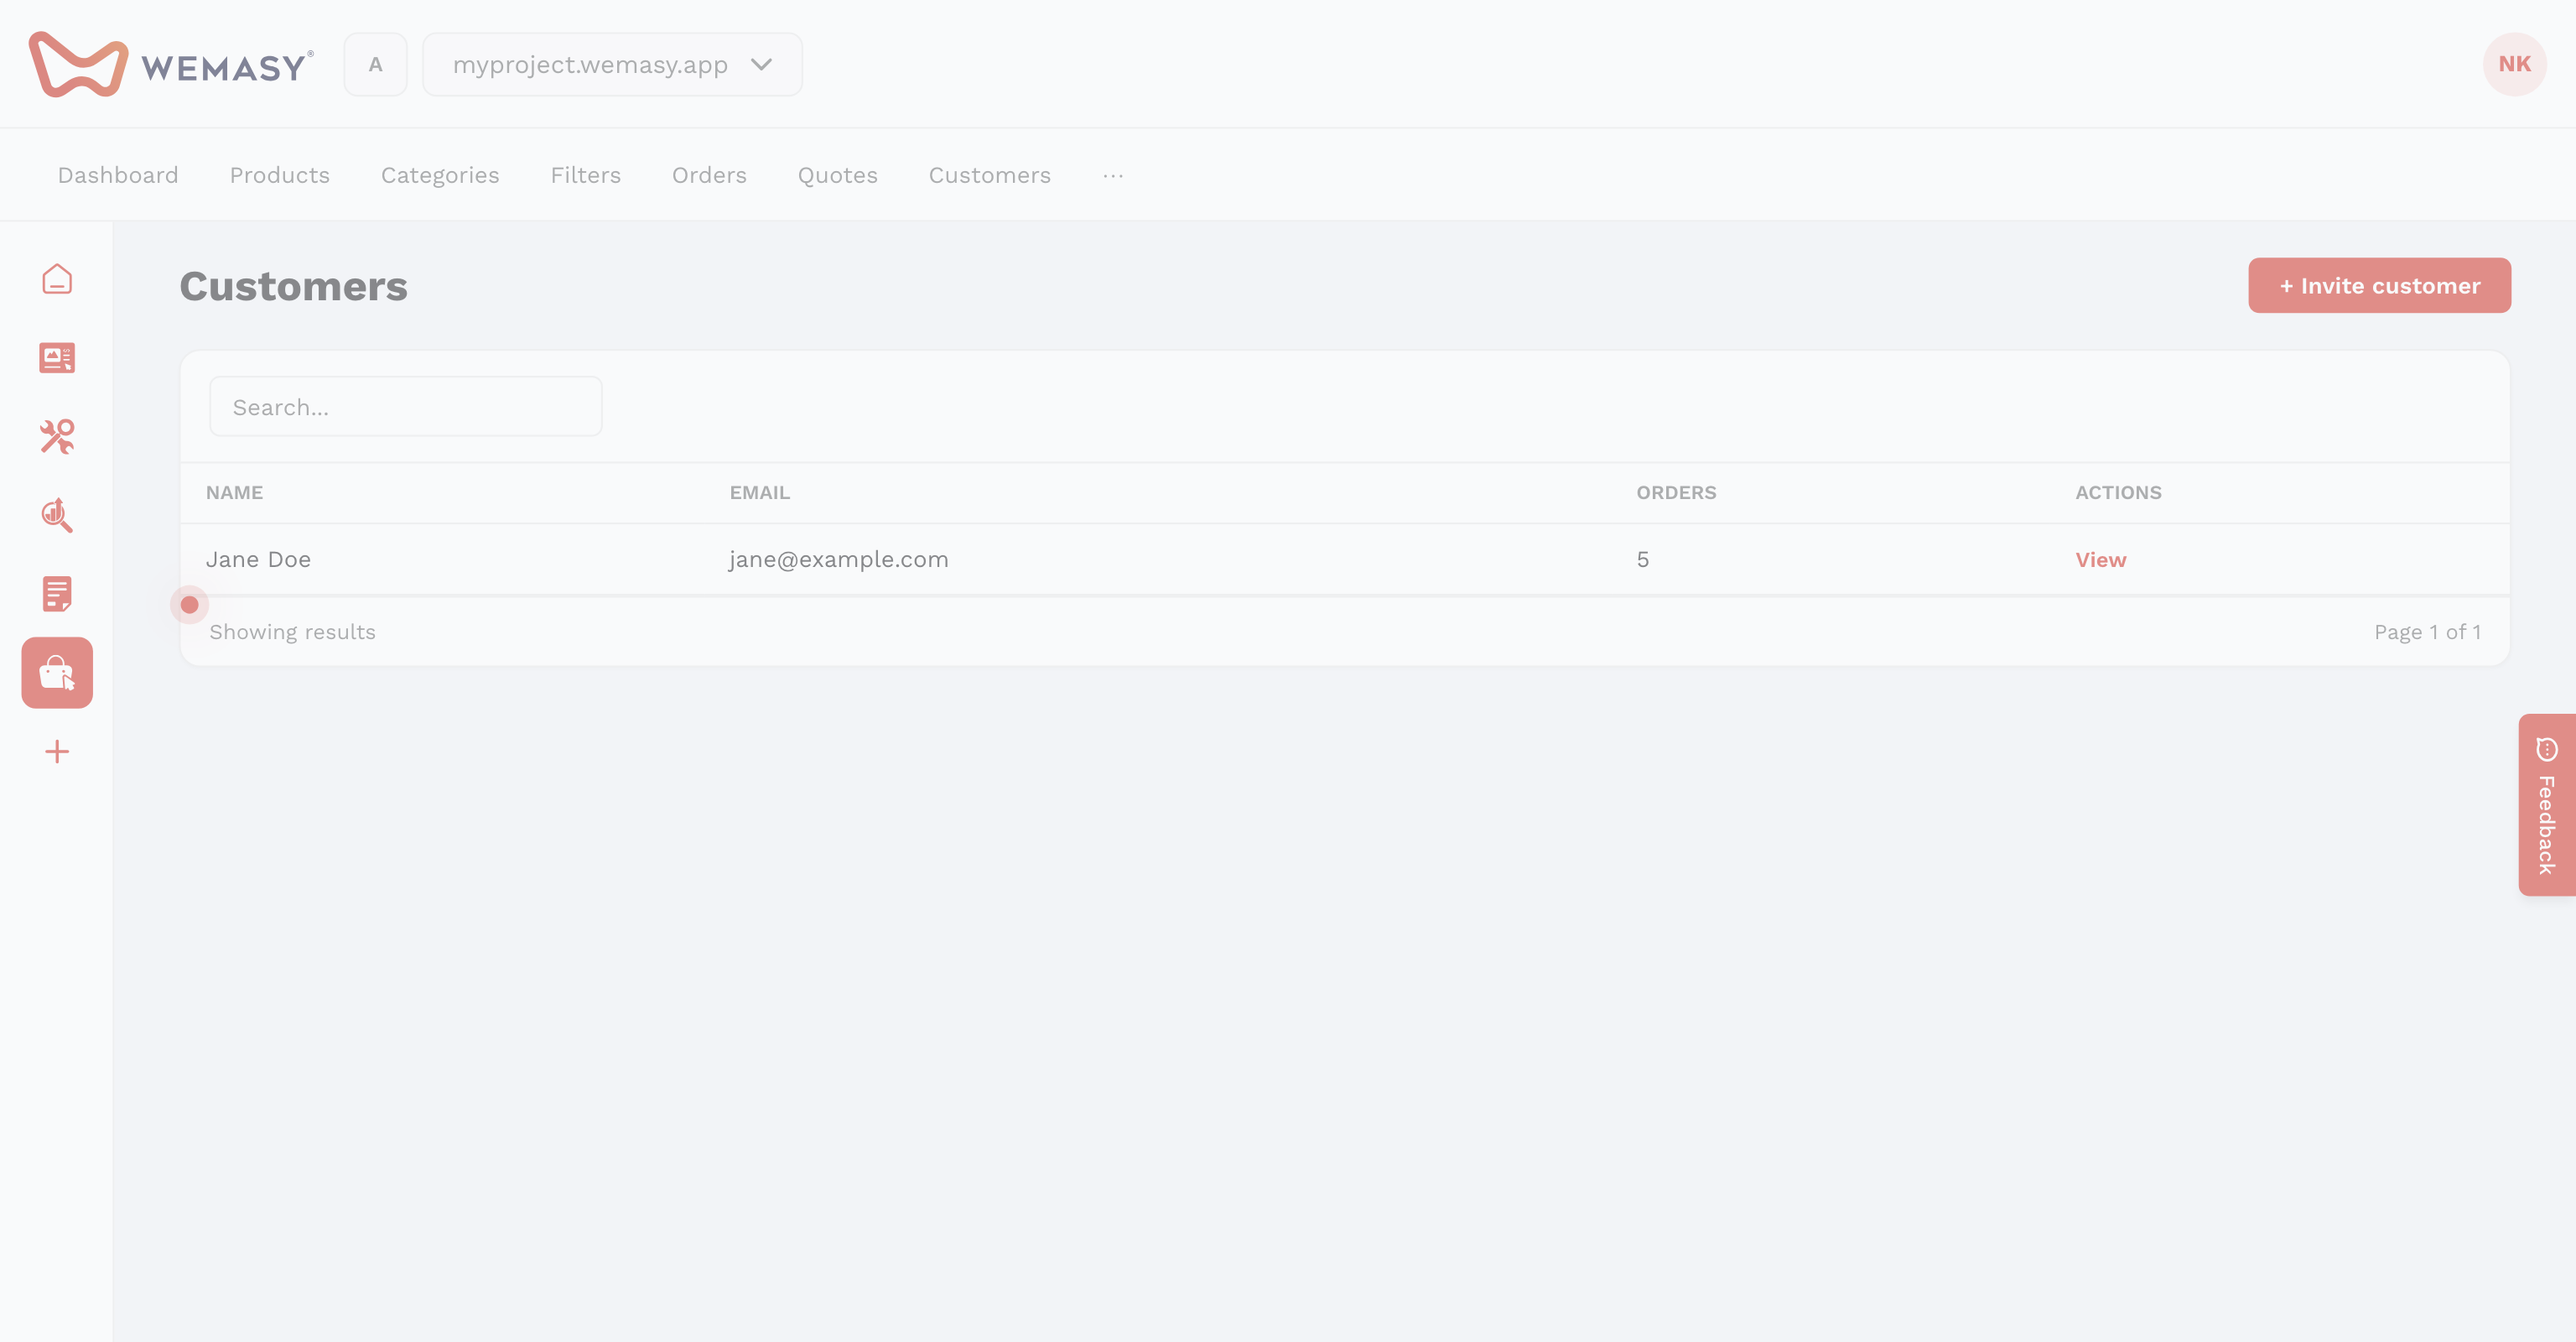Click Jane Doe's orders count 5

click(x=1643, y=560)
